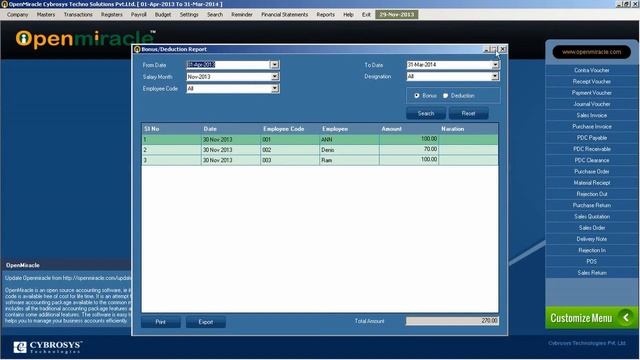This screenshot has height=360, width=640.
Task: Click the Exit menu item
Action: tap(366, 14)
